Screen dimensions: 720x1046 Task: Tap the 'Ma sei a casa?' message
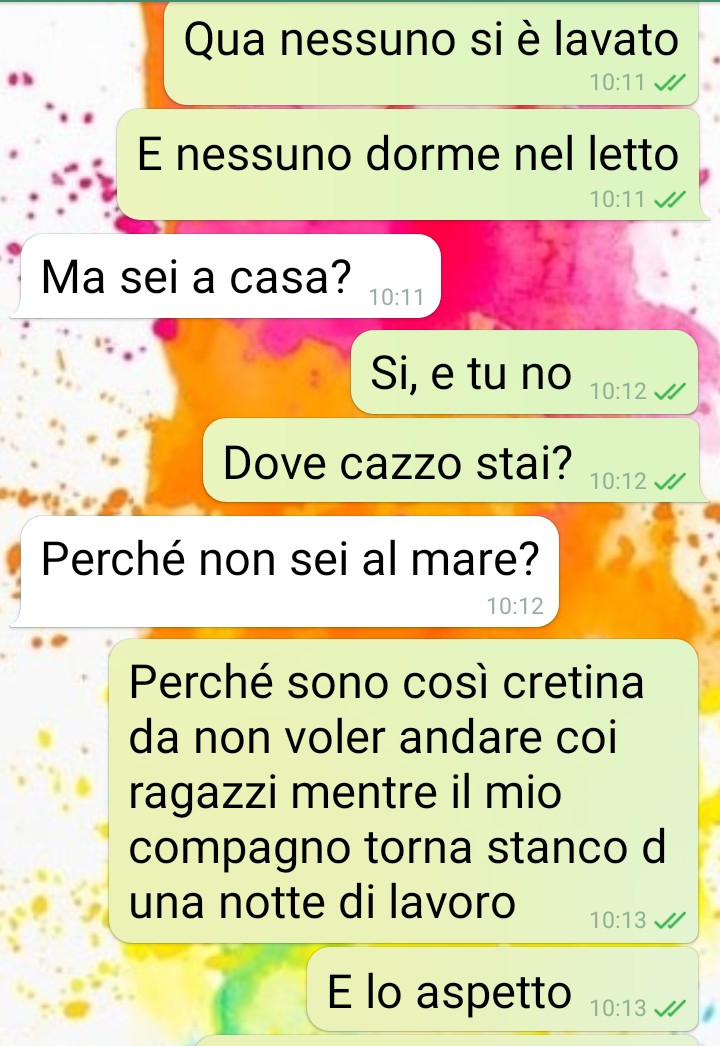click(x=230, y=276)
